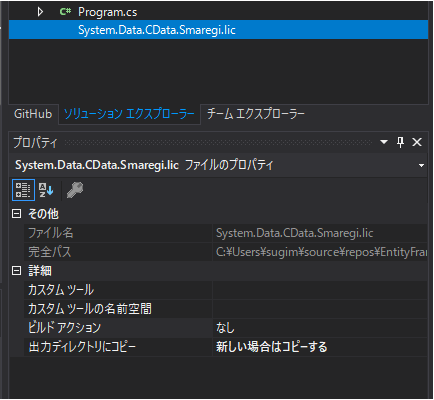The image size is (434, 400).
Task: Switch to ソリューション エクスプローラー tab
Action: click(129, 114)
